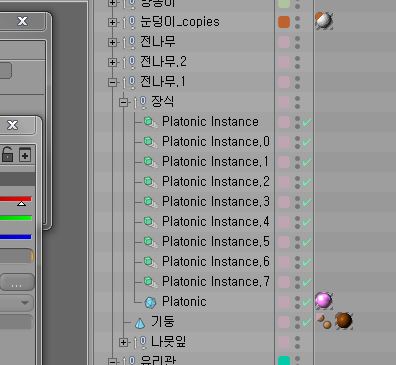Toggle the enable check on 기둥
396x365 pixels.
coord(307,322)
